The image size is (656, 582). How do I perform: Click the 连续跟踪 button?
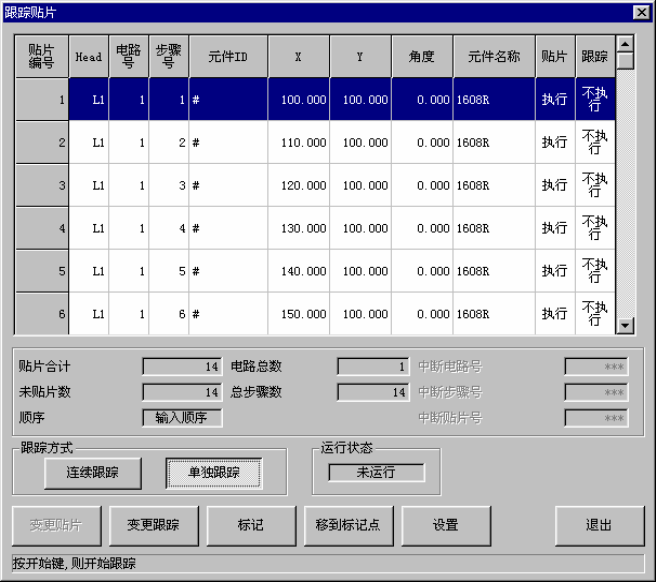point(93,473)
